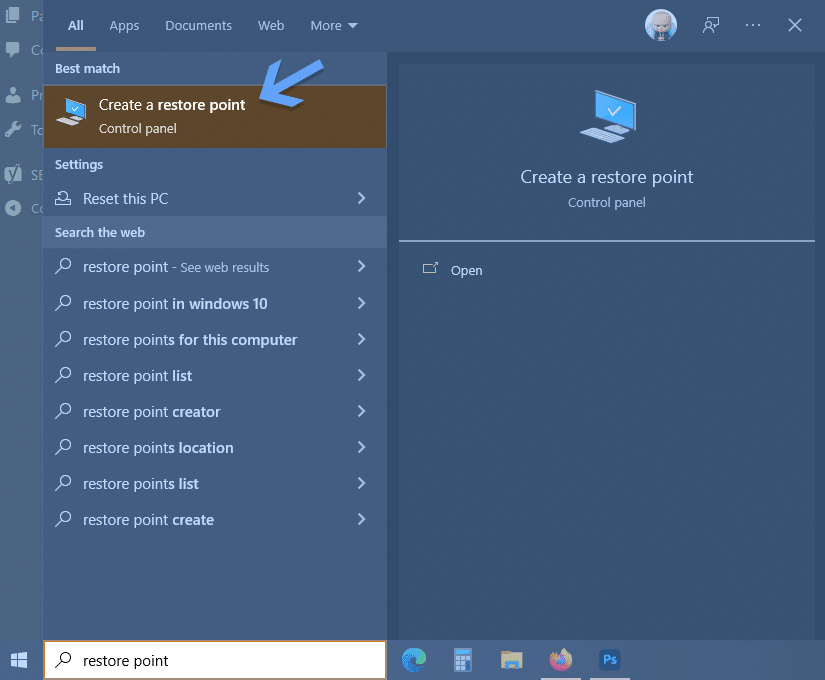The image size is (825, 680).
Task: Open File Explorer from the taskbar
Action: point(511,659)
